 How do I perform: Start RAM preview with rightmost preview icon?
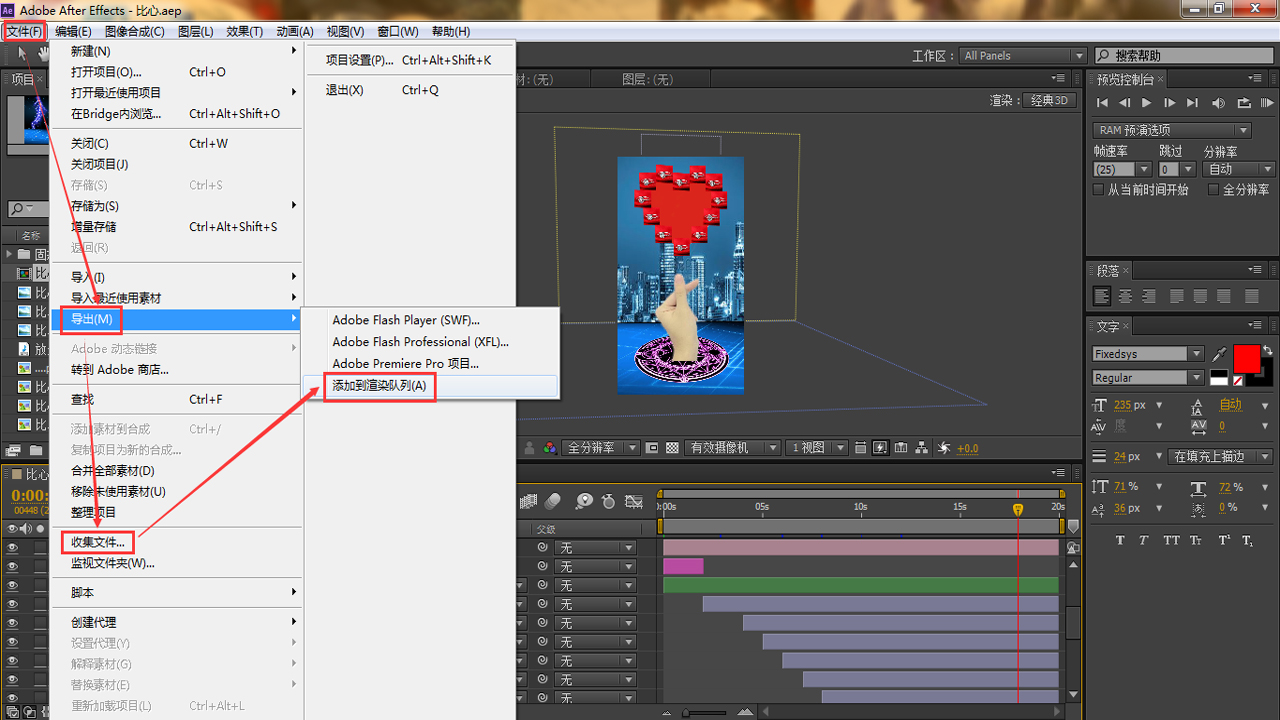pos(1268,103)
